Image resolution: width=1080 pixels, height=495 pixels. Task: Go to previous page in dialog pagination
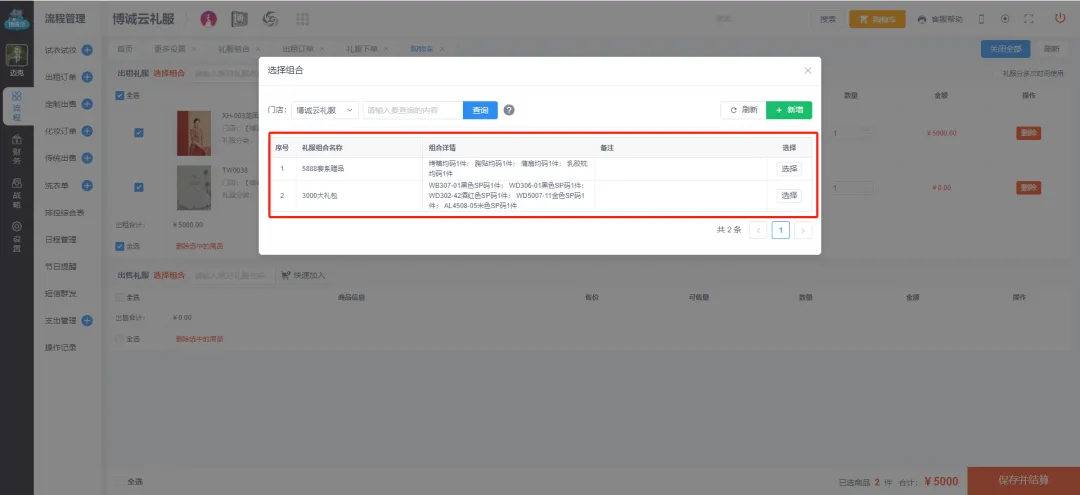(x=758, y=230)
